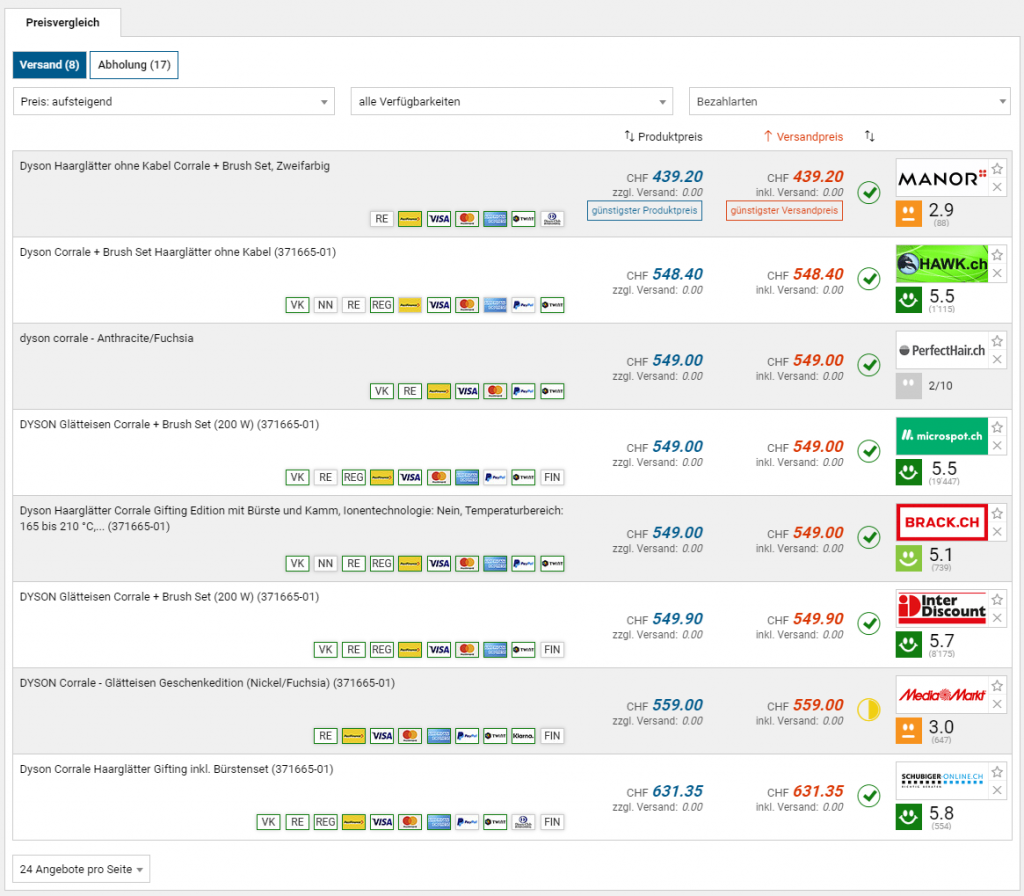Click the X icon beside the HAWK.ch logo
The height and width of the screenshot is (896, 1024).
pos(997,274)
